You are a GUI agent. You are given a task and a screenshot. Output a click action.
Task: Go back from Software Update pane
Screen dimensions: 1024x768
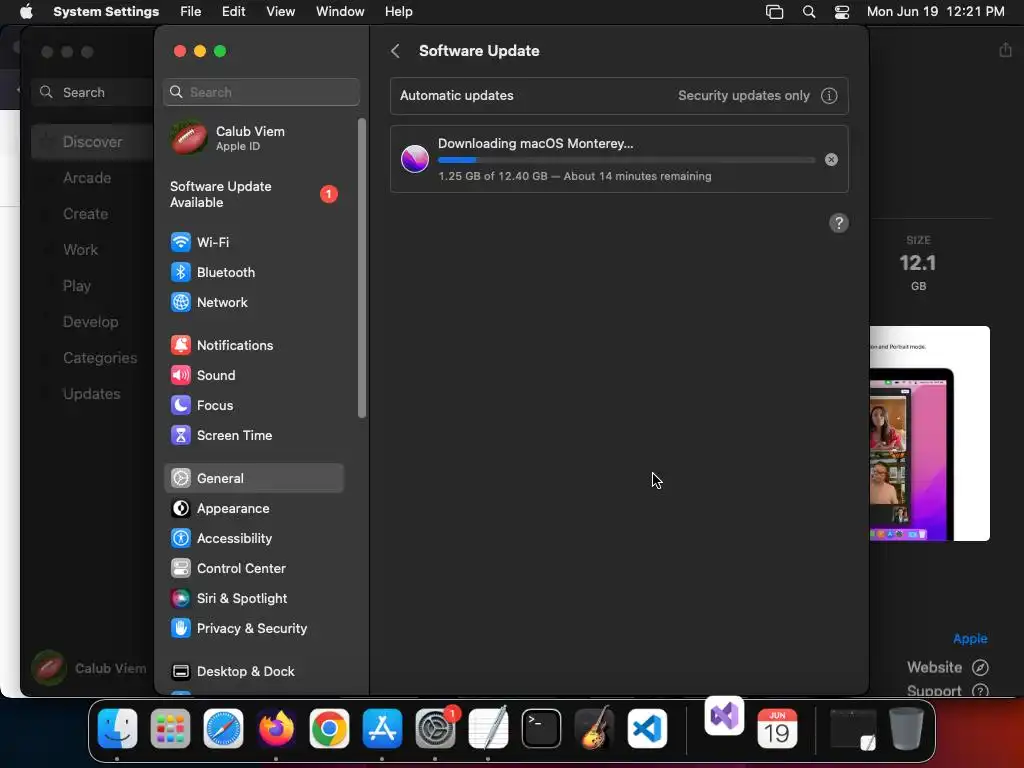[x=395, y=51]
